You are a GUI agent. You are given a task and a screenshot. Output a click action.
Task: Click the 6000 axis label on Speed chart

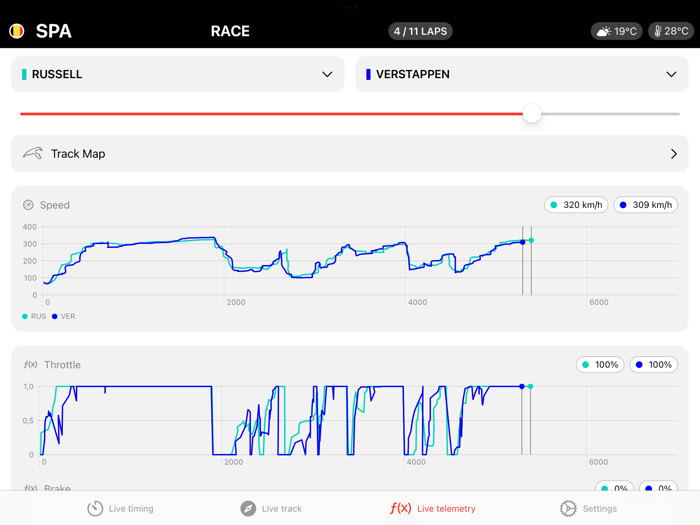599,302
